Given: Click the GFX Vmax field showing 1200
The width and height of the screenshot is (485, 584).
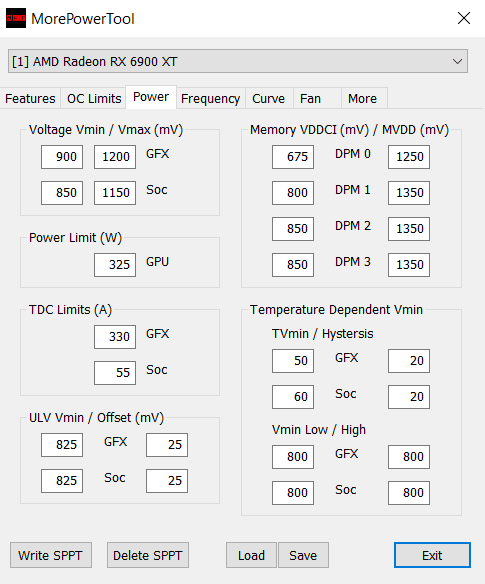Looking at the screenshot, I should 115,157.
